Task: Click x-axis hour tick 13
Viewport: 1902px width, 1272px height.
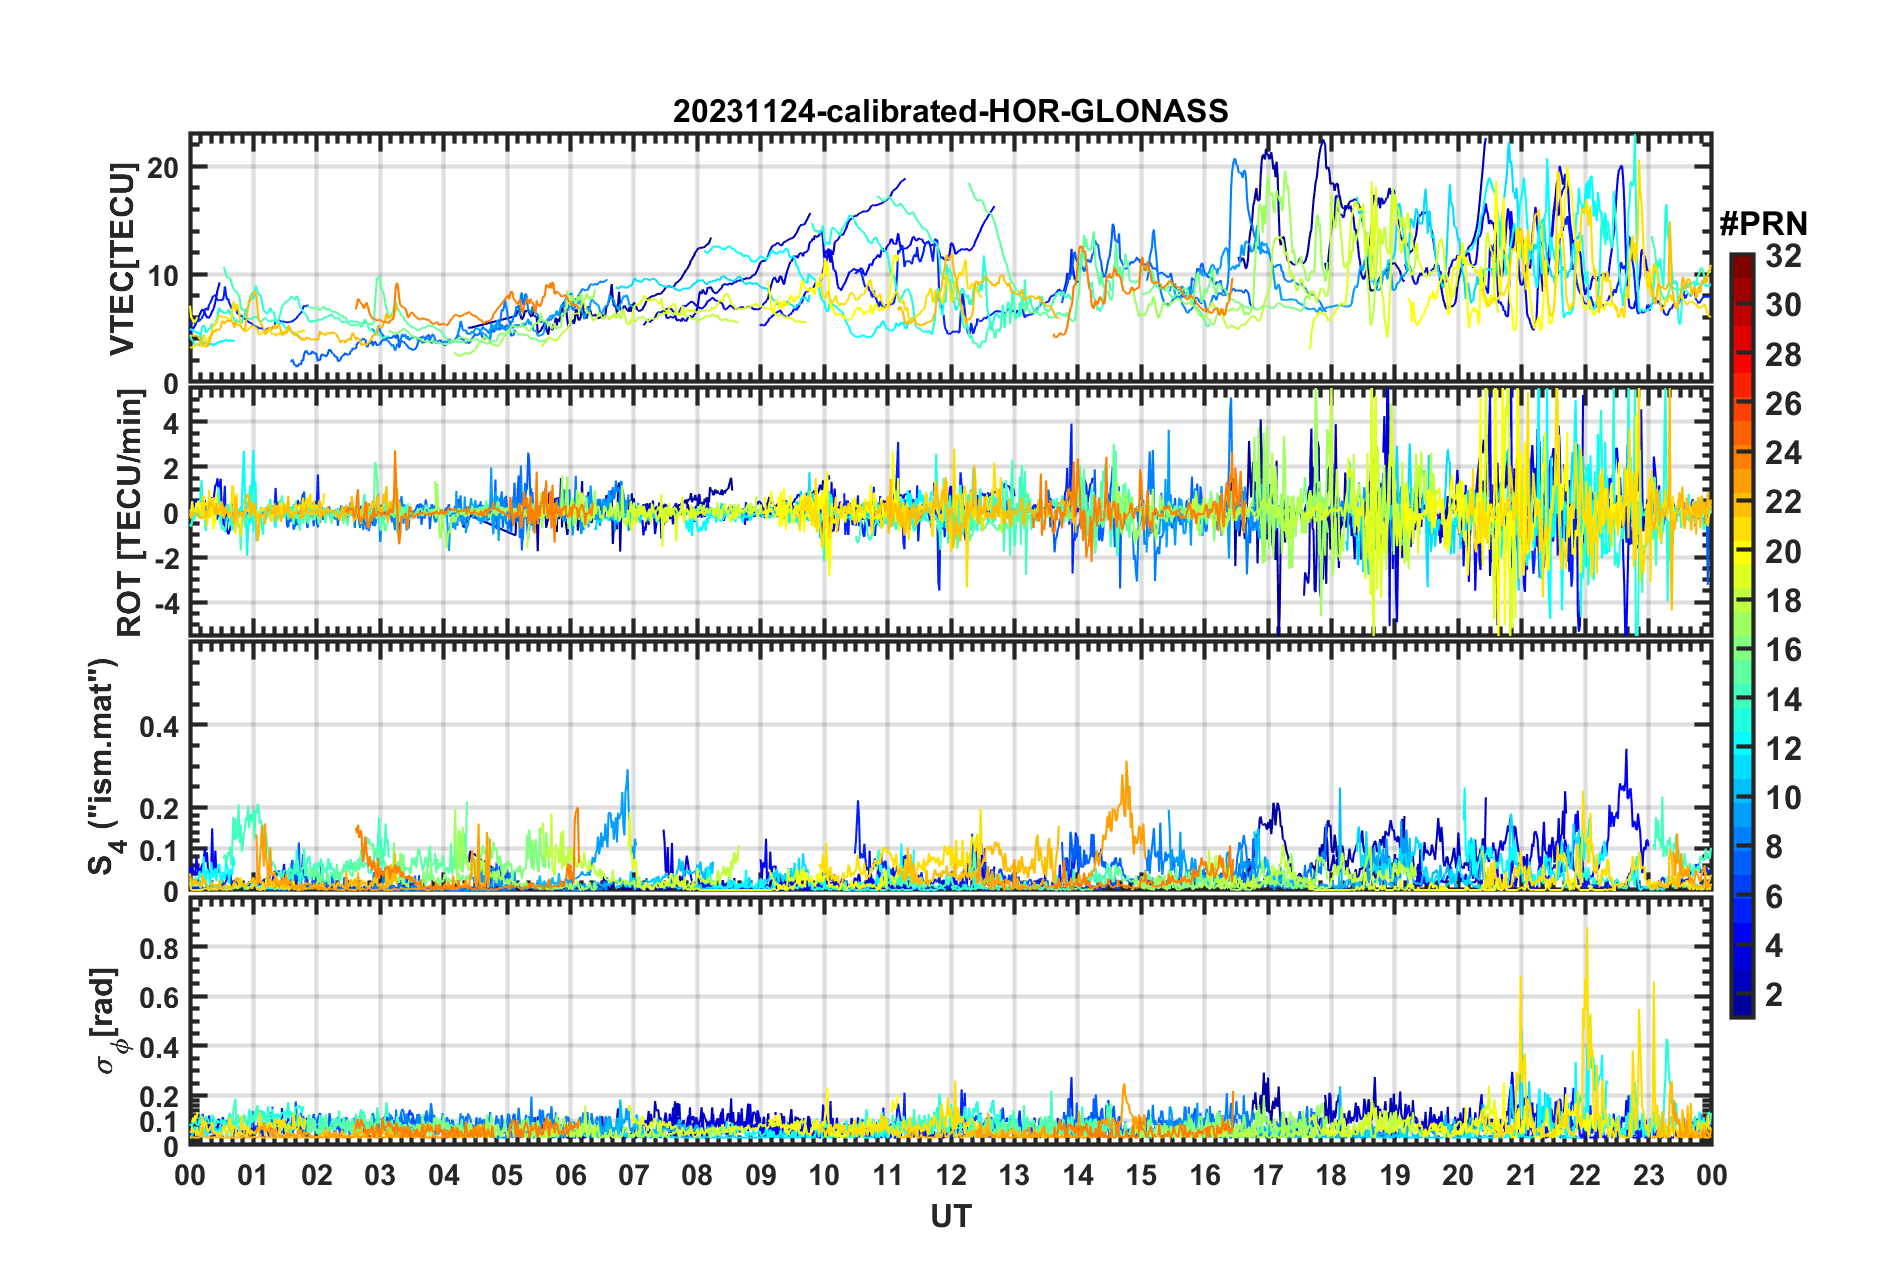Action: (1014, 1175)
